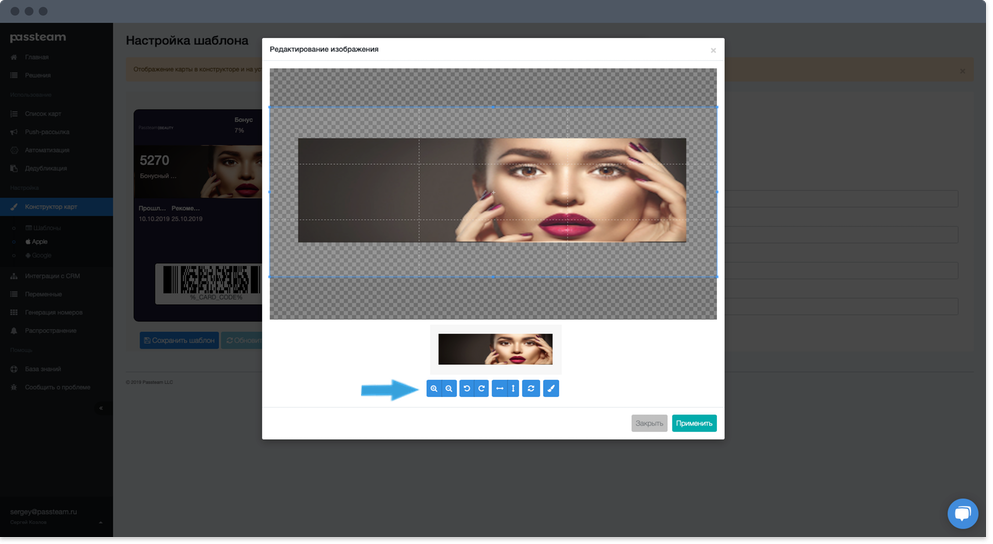993x544 pixels.
Task: Open Генерация номеров in the sidebar
Action: (x=54, y=313)
